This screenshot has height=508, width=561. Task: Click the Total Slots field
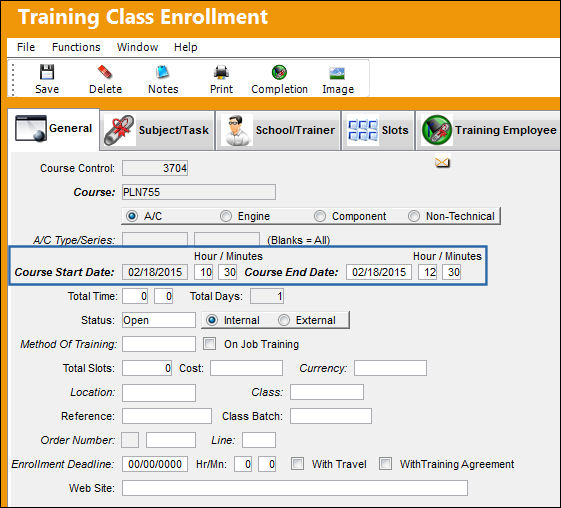tap(147, 368)
